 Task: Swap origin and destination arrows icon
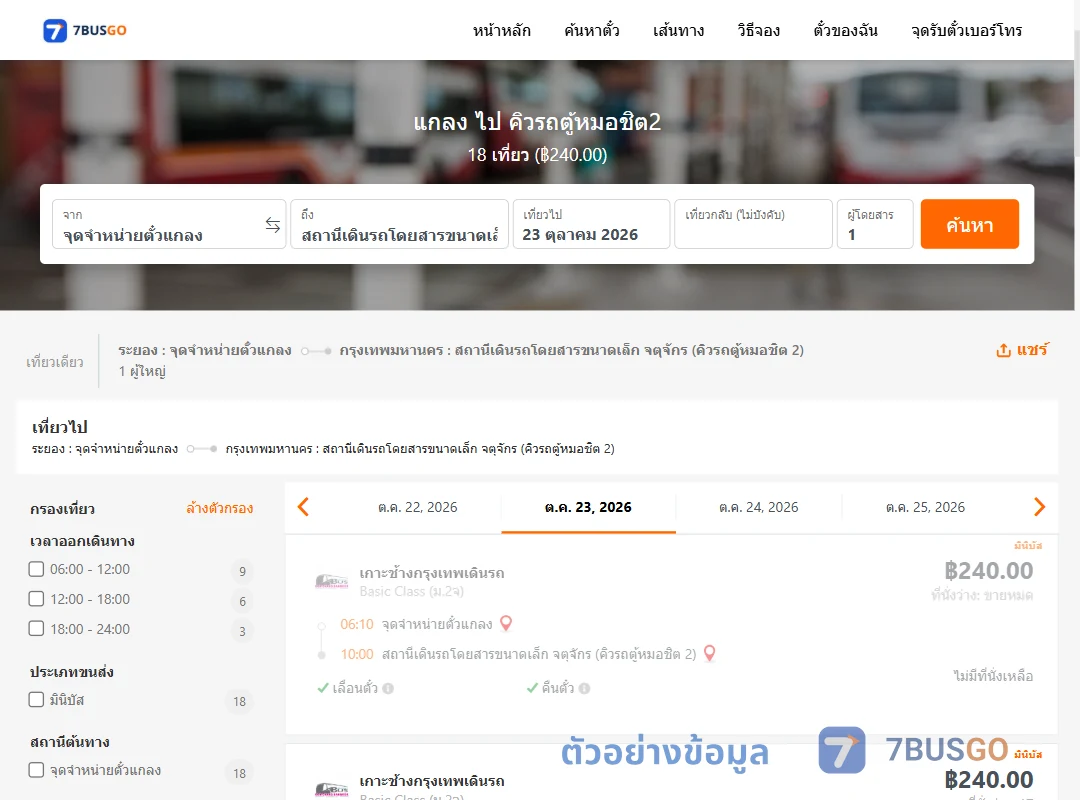(x=273, y=225)
